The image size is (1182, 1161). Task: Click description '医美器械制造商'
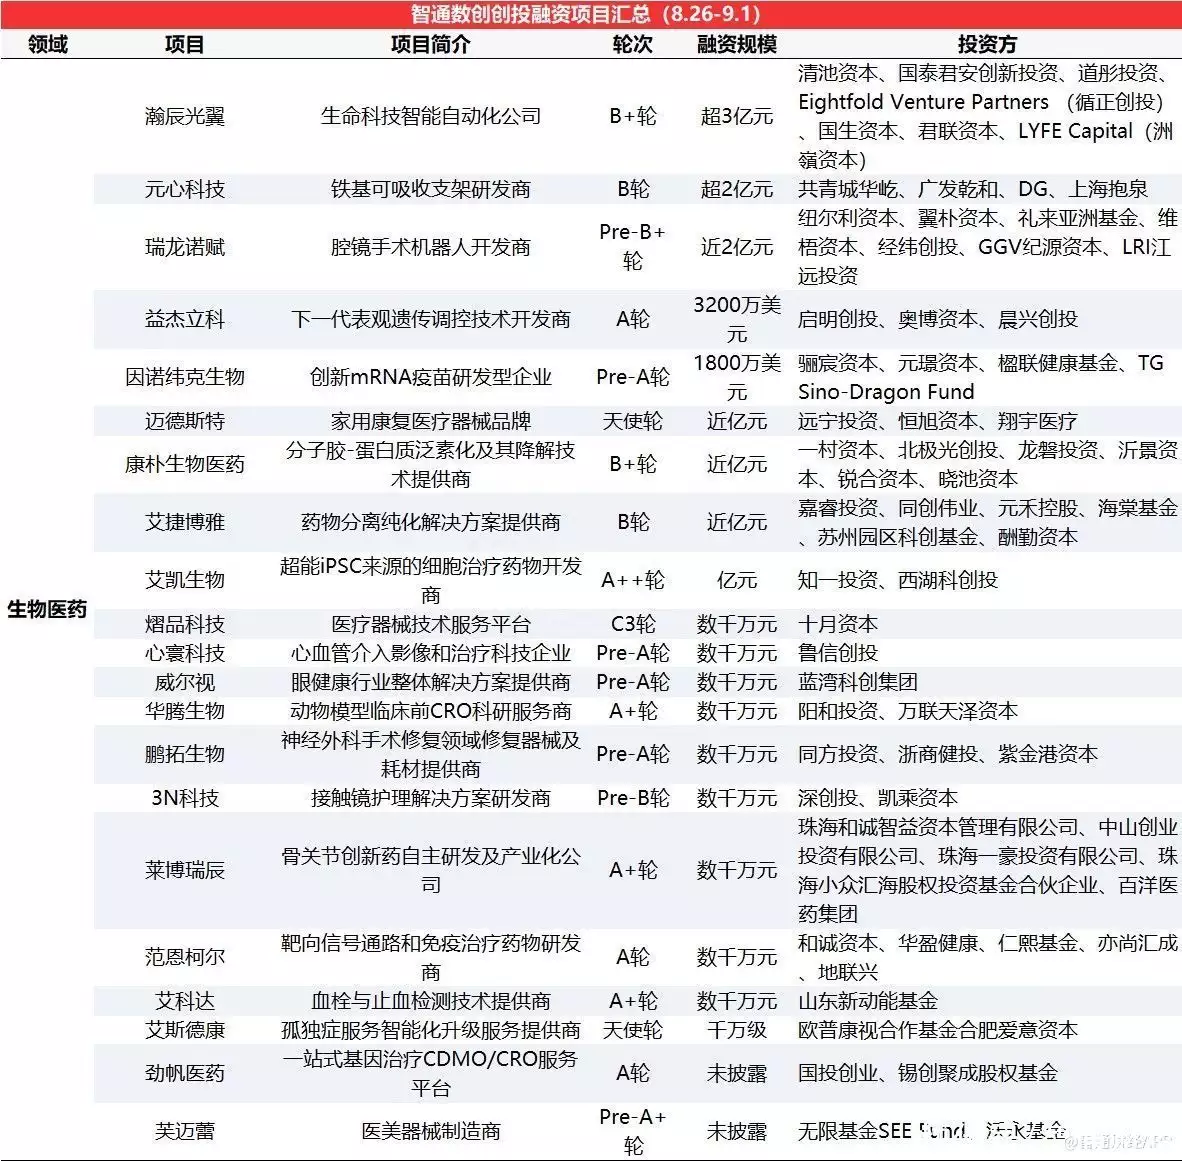coord(430,1131)
